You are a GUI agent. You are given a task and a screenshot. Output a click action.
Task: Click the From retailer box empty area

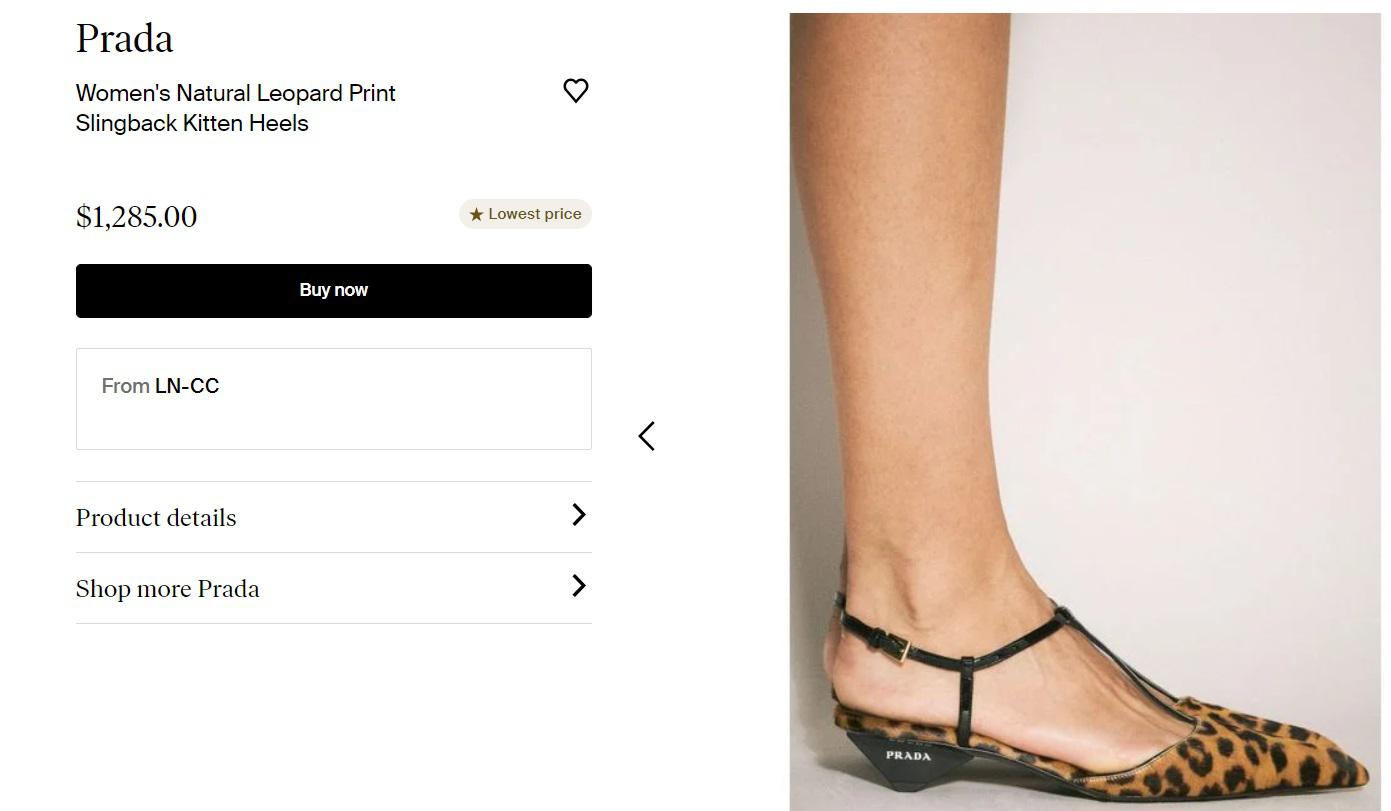(x=400, y=420)
